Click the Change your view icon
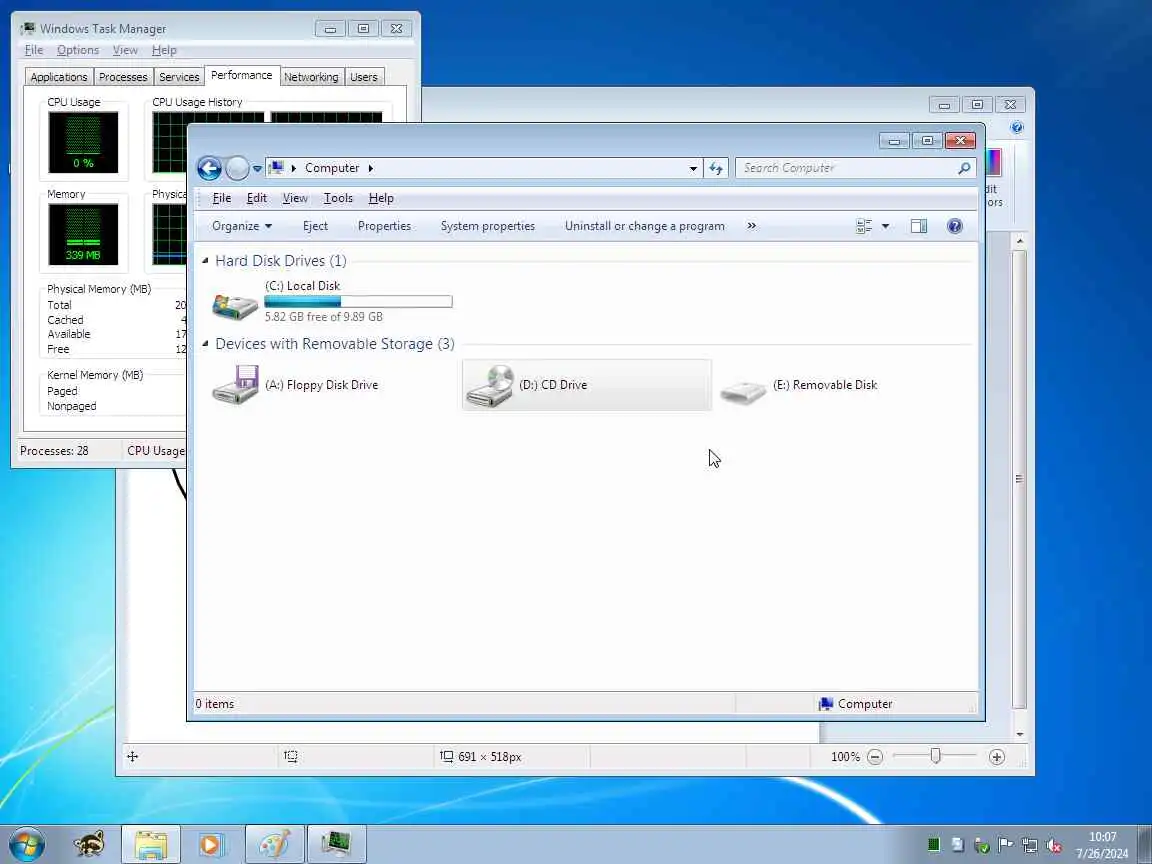Screen dimensions: 1152x864 [864, 226]
